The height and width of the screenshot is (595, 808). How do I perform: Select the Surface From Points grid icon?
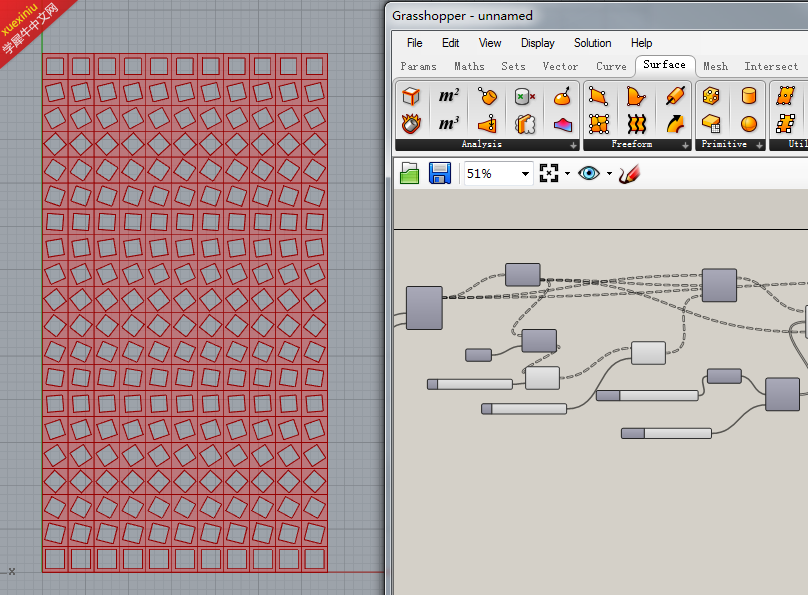point(599,124)
